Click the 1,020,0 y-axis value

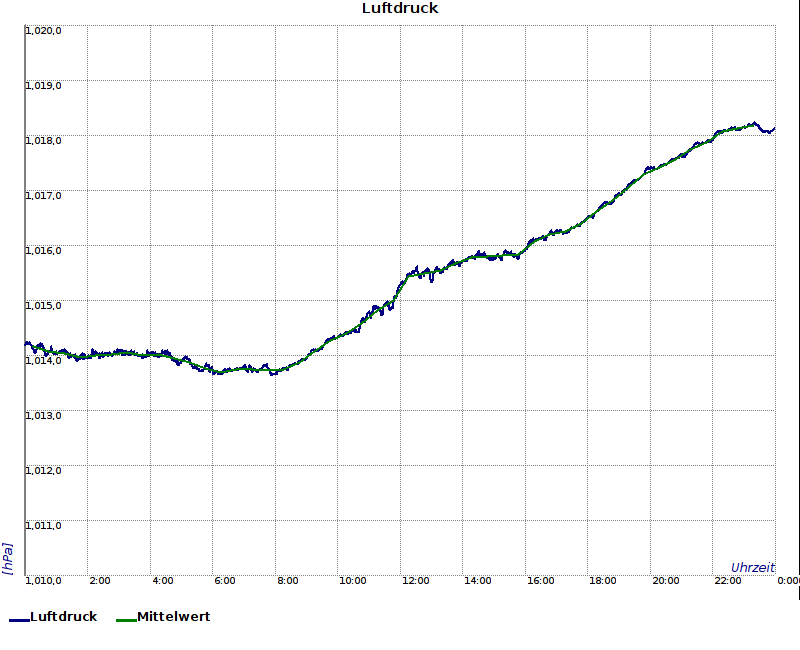(43, 31)
